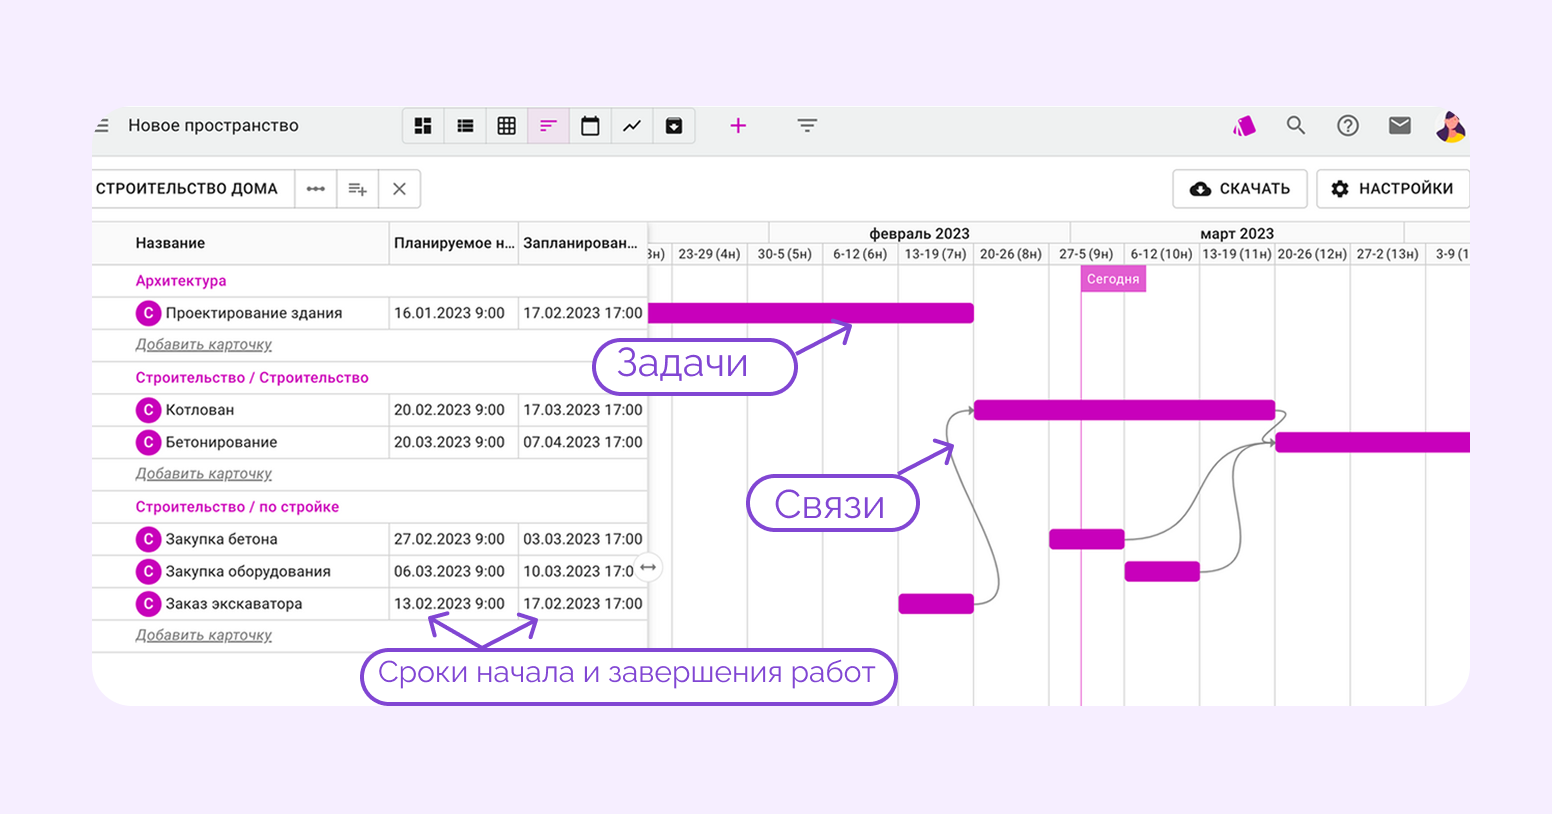Open the user avatar profile menu
This screenshot has width=1552, height=814.
(1450, 126)
